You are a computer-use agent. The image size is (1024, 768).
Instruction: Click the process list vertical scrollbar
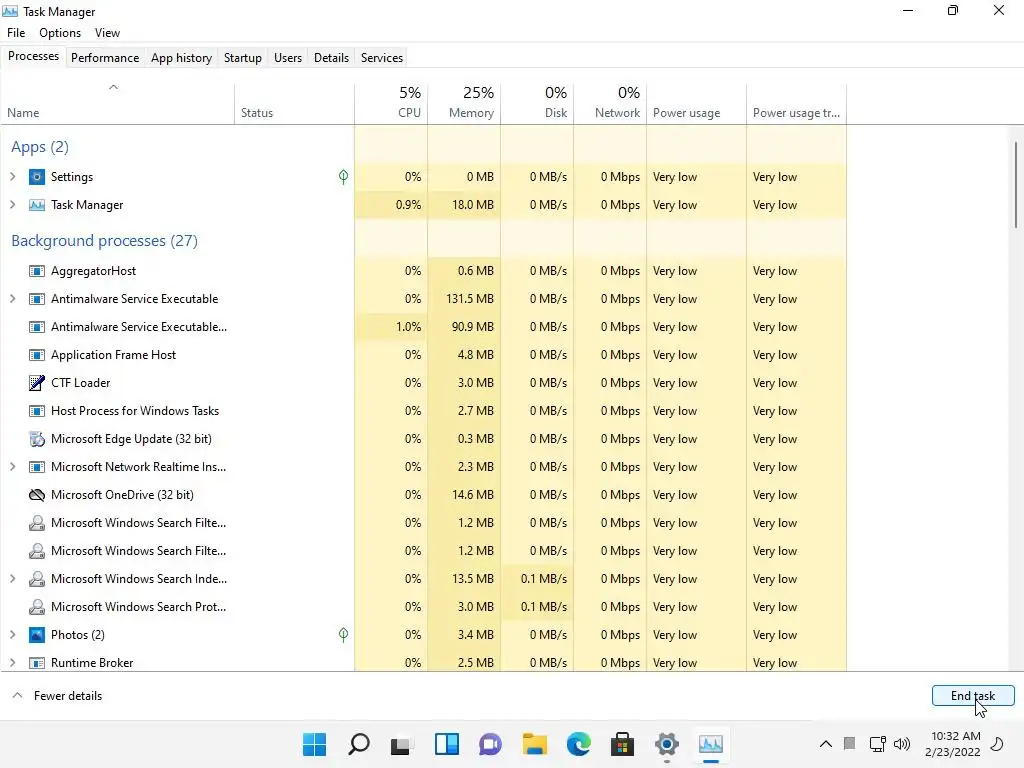point(1016,185)
